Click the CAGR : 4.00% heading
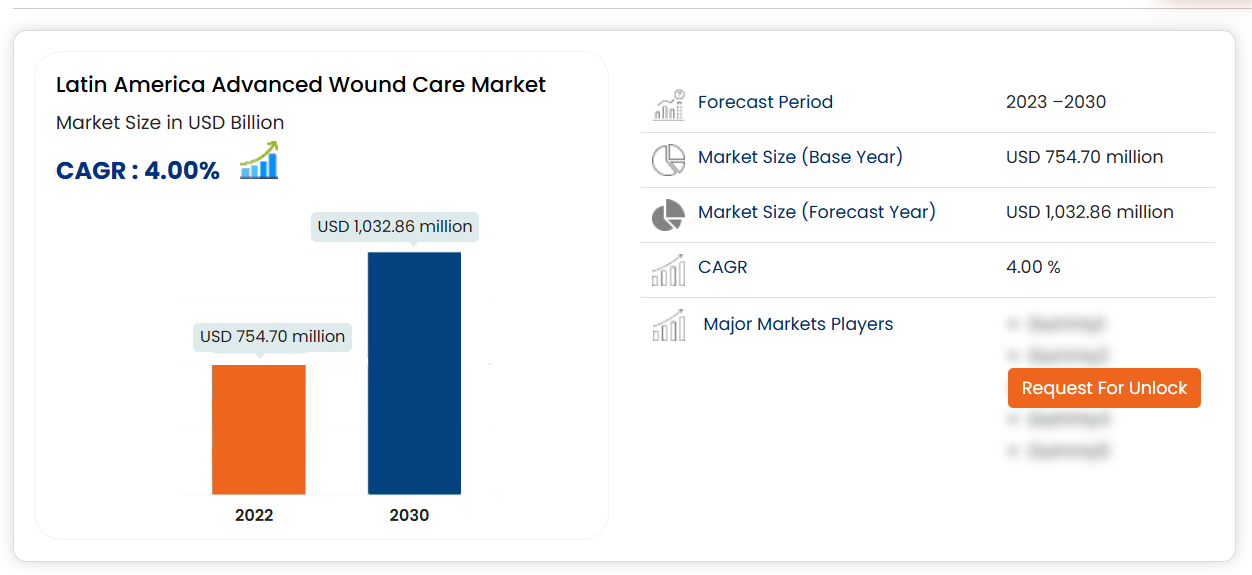 pos(138,171)
